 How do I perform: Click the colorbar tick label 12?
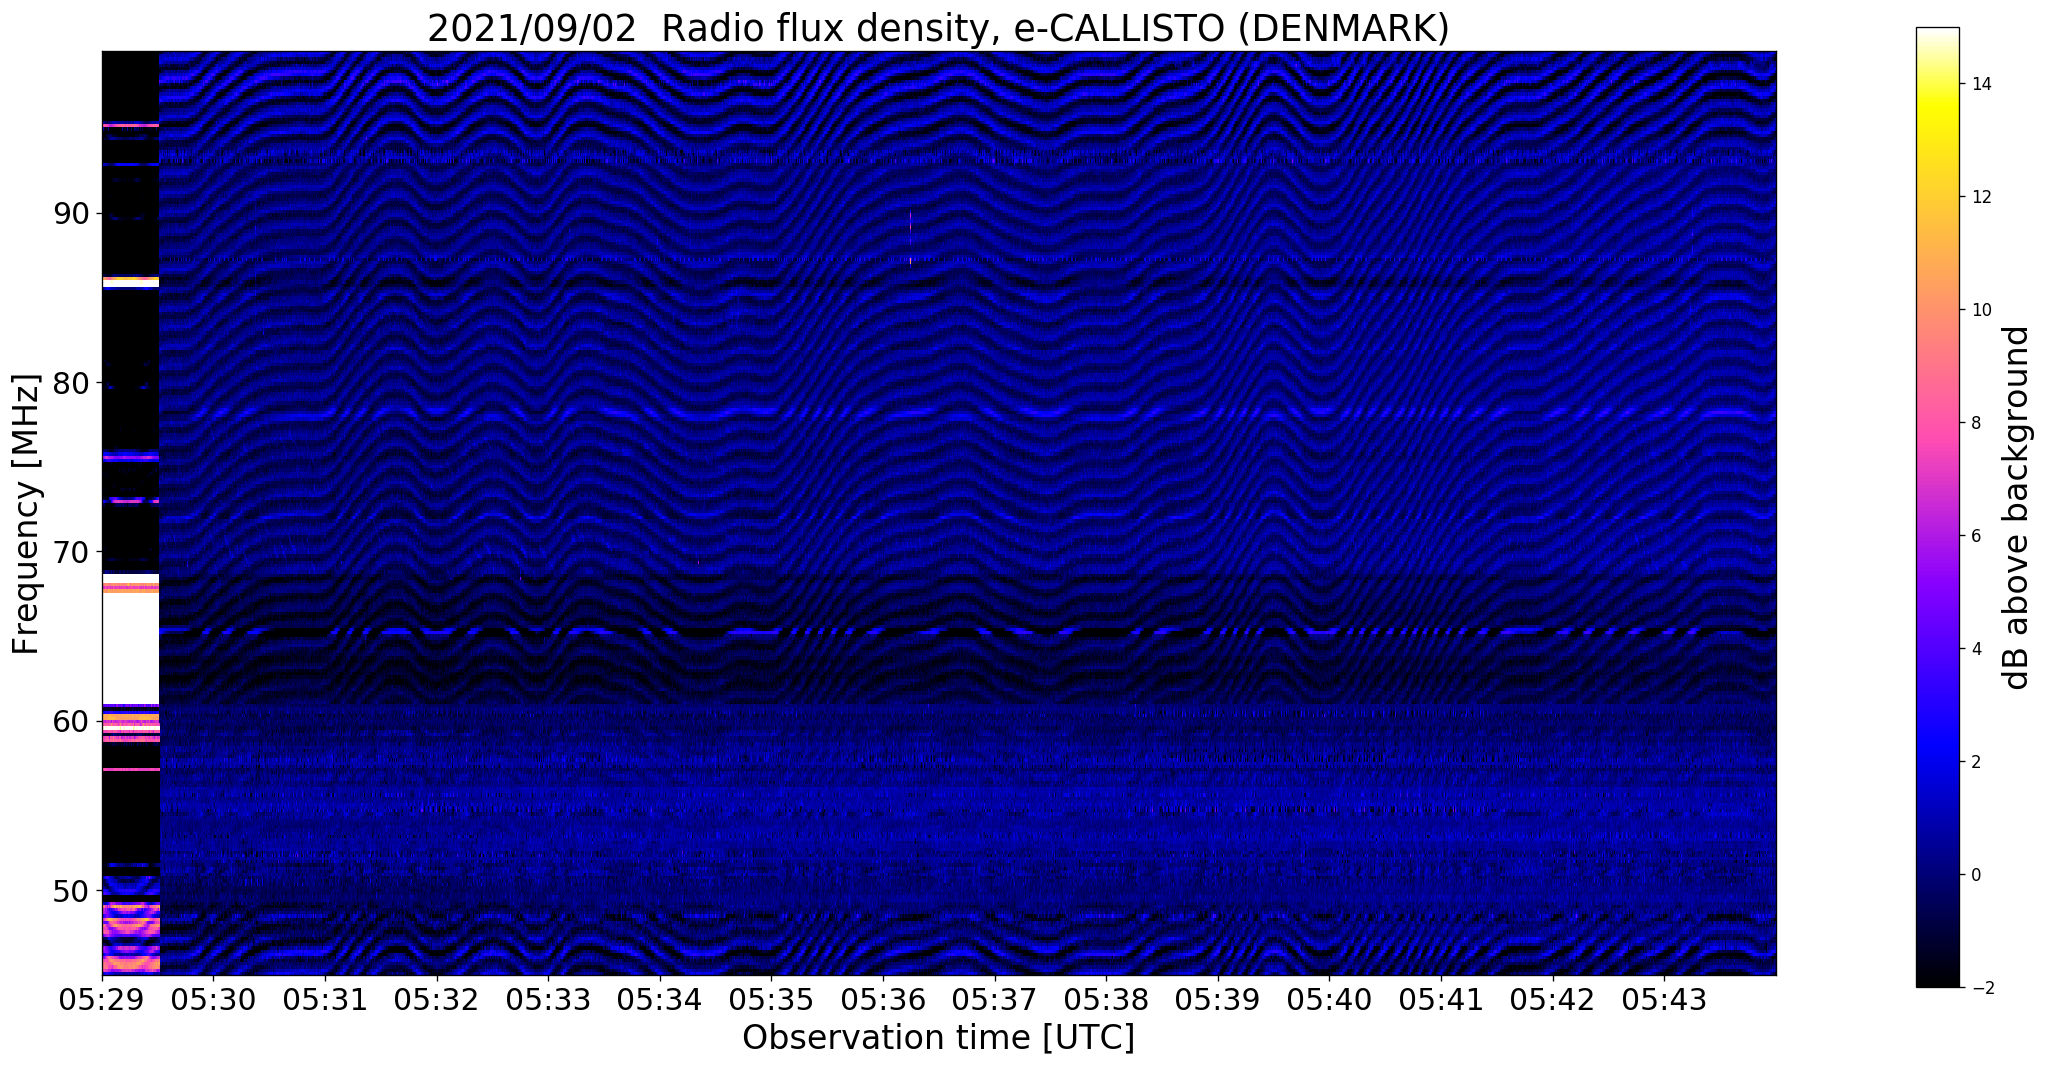[1980, 197]
